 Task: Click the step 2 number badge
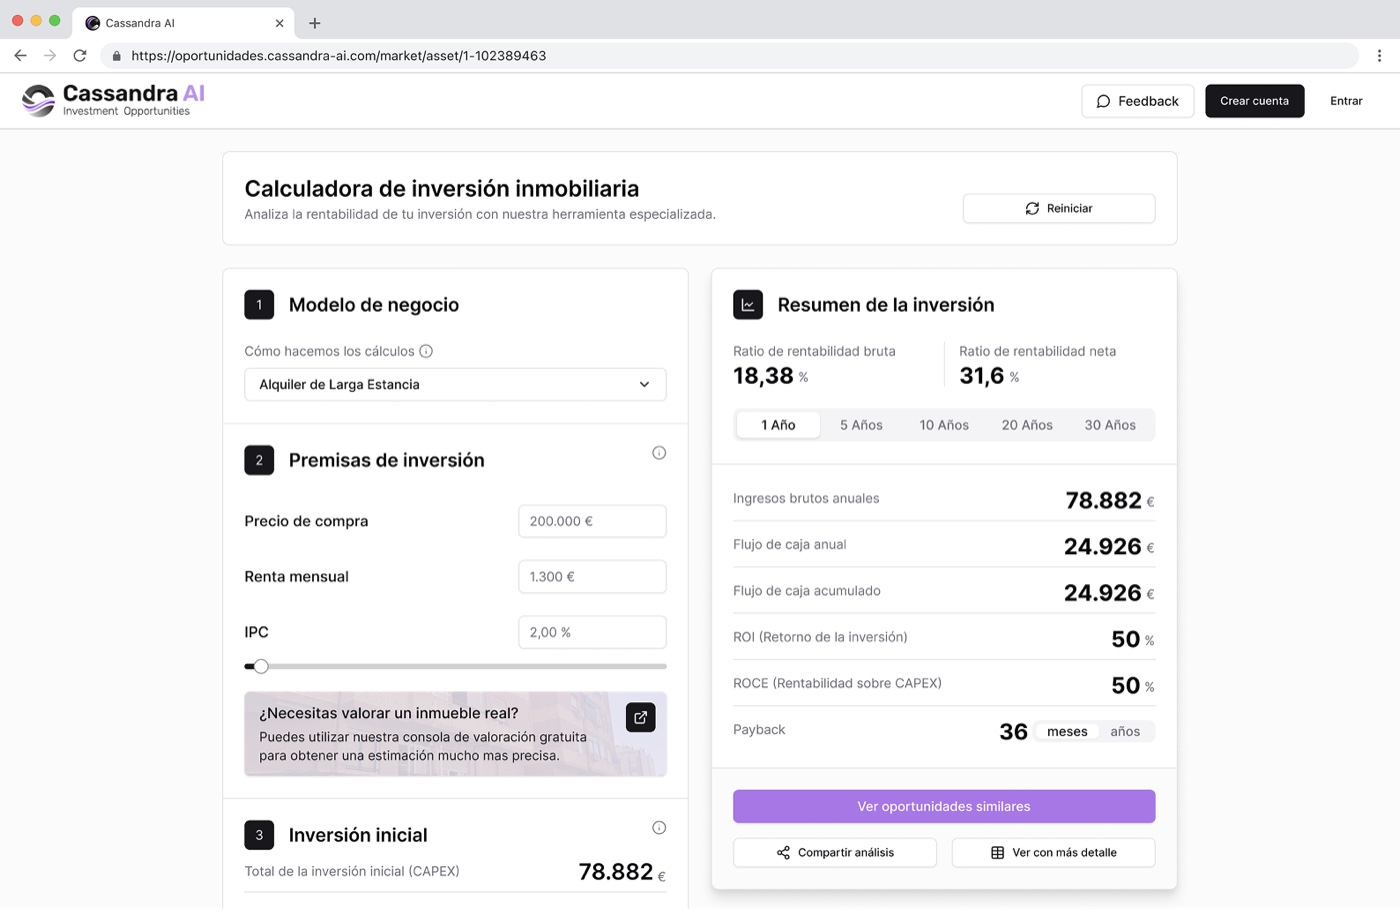point(259,460)
